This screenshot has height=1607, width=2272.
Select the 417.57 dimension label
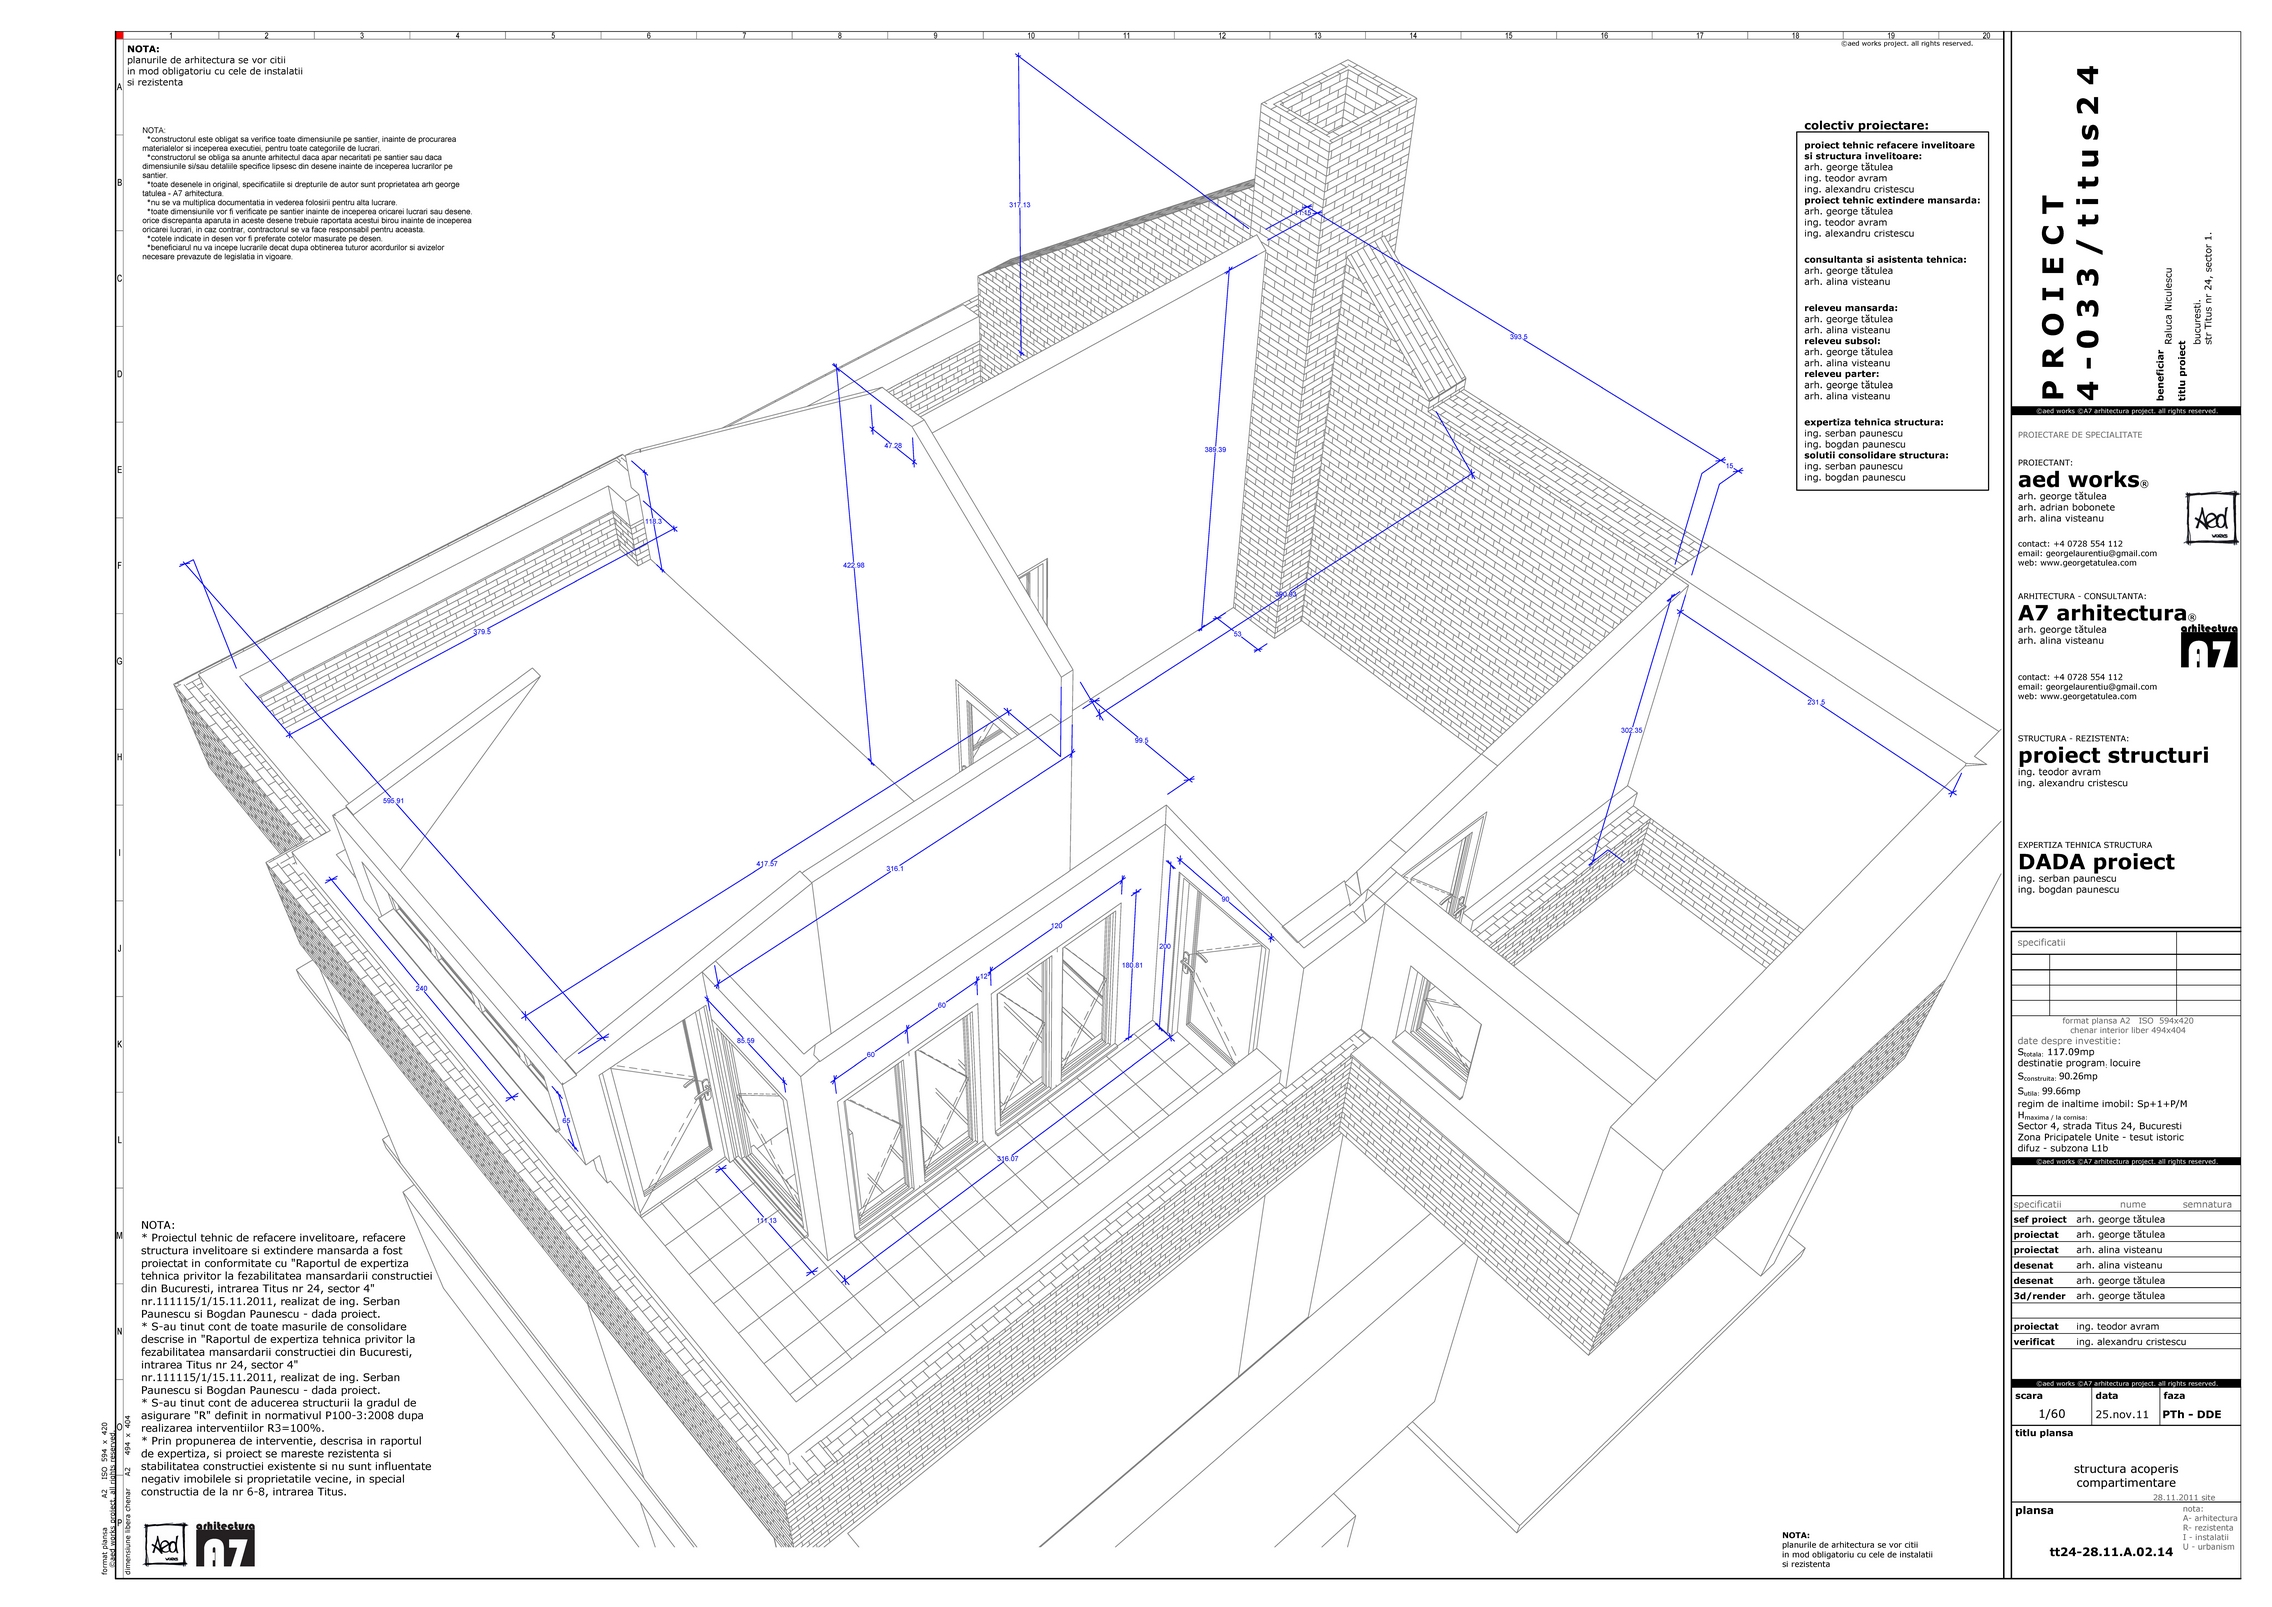[766, 864]
